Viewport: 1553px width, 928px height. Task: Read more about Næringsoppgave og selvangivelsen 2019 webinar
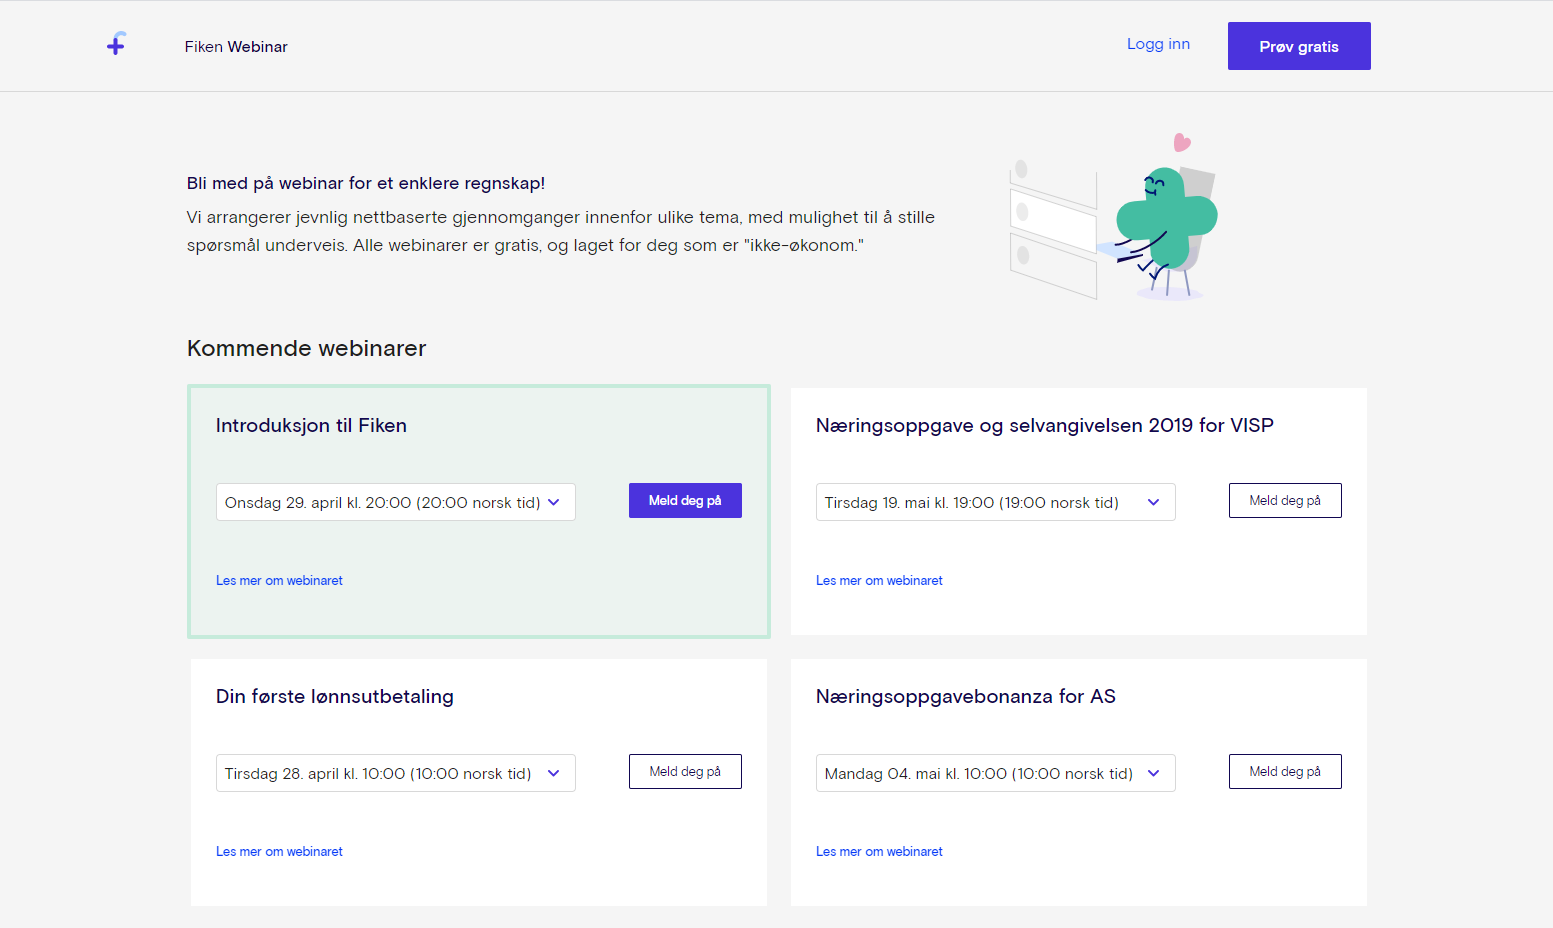tap(879, 580)
